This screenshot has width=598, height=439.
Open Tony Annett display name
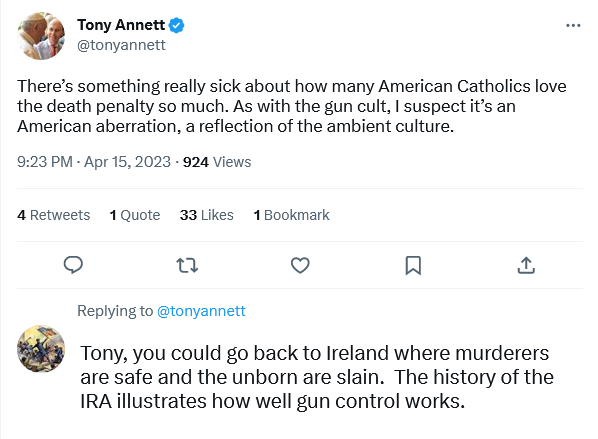click(121, 25)
